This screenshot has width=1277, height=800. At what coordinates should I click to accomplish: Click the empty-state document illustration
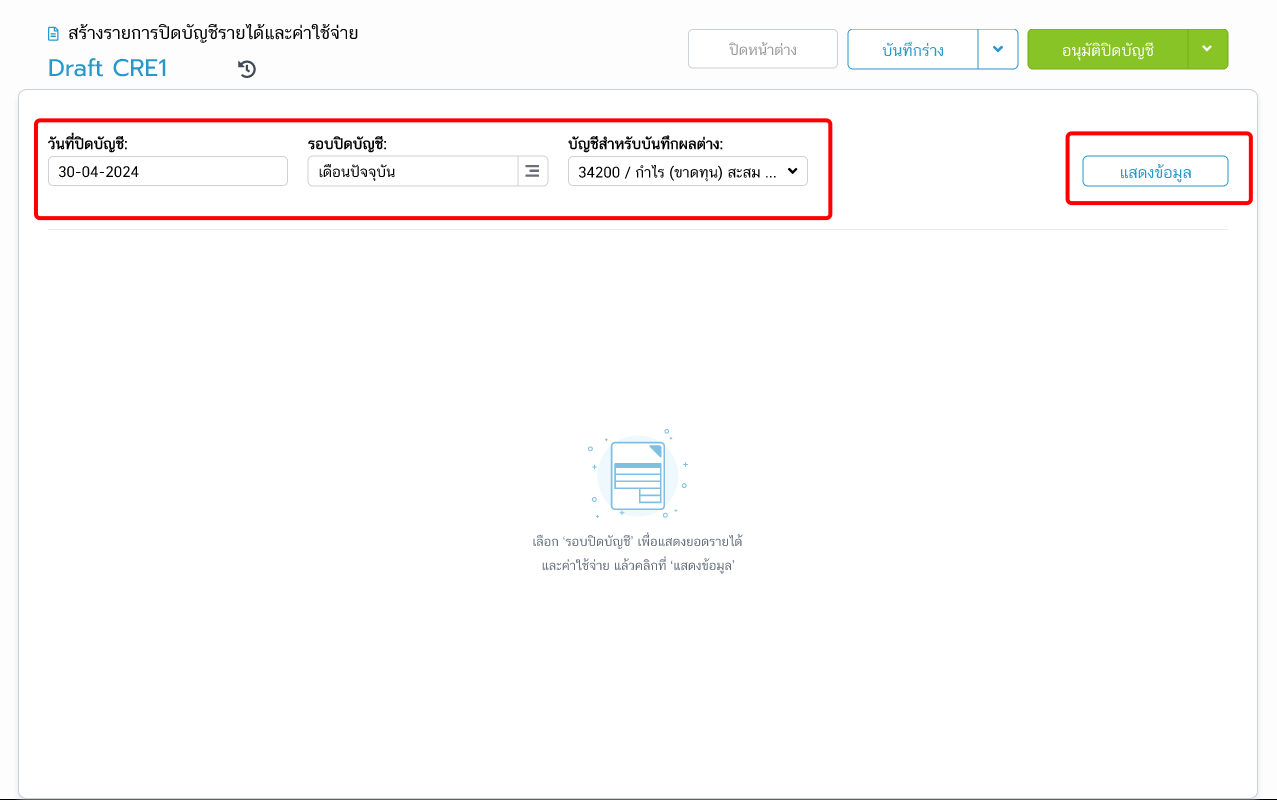pyautogui.click(x=637, y=473)
